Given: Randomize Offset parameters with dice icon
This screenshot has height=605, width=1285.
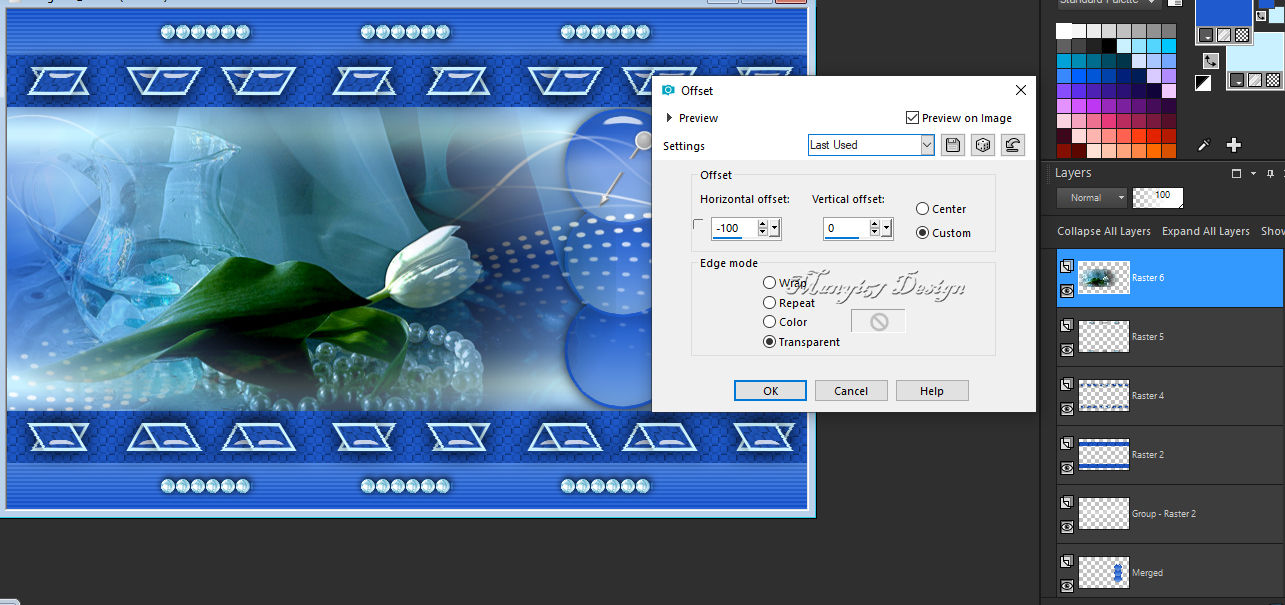Looking at the screenshot, I should [983, 145].
